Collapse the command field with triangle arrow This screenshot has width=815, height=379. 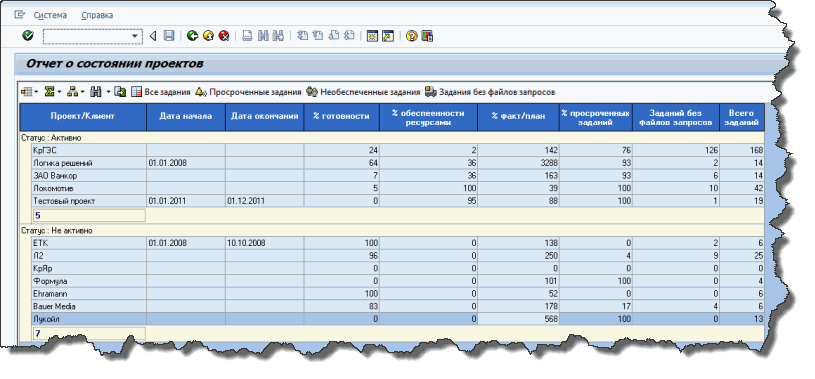[153, 36]
